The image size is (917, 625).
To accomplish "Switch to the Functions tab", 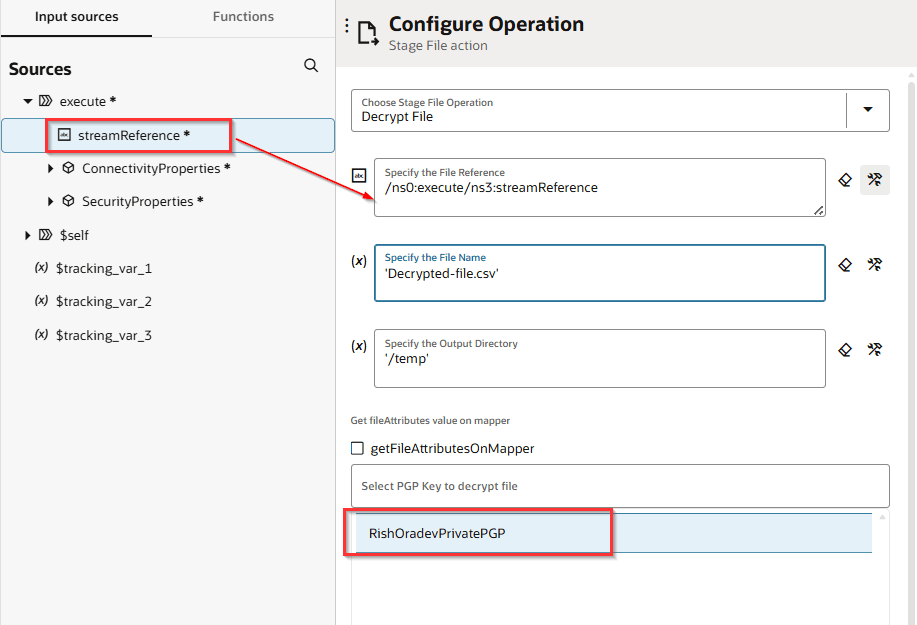I will pyautogui.click(x=243, y=17).
